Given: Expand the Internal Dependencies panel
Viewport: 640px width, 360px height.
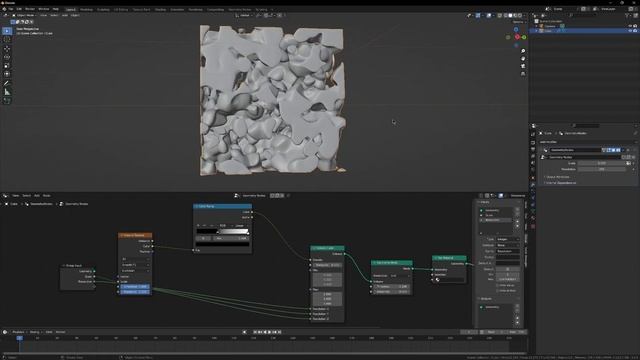Looking at the screenshot, I should point(561,183).
